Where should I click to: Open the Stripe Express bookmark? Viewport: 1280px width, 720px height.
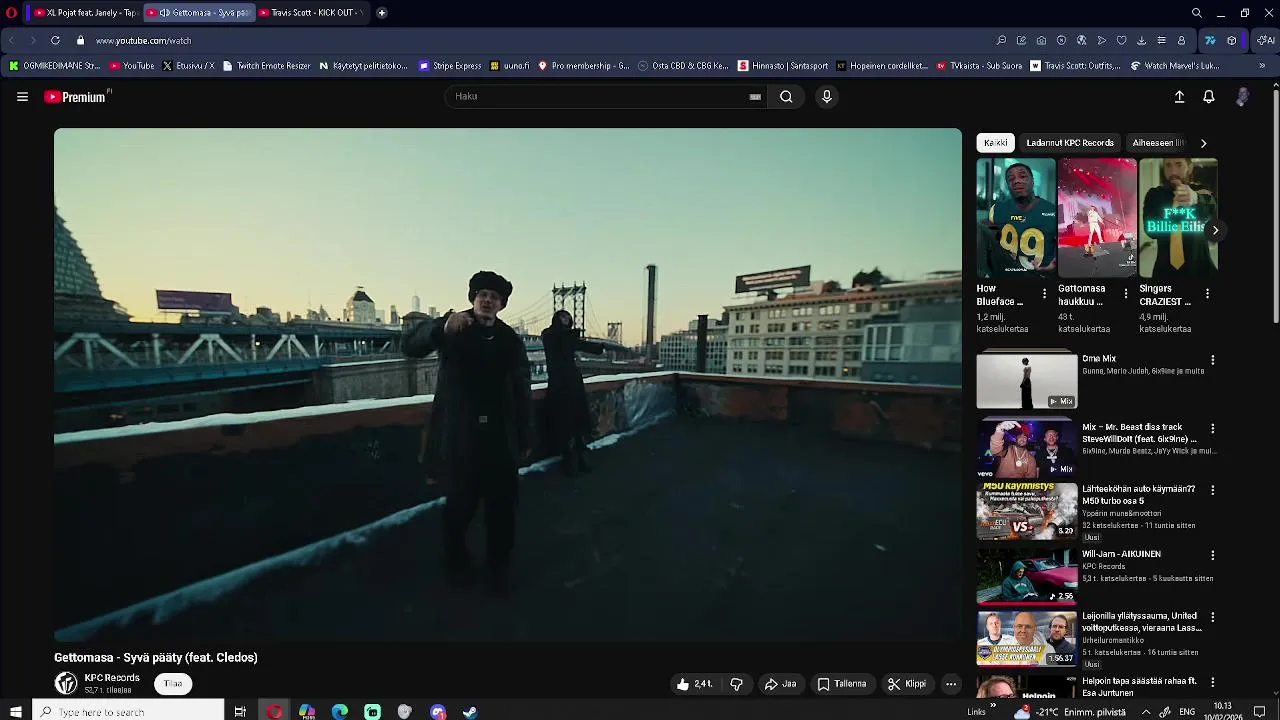point(450,66)
